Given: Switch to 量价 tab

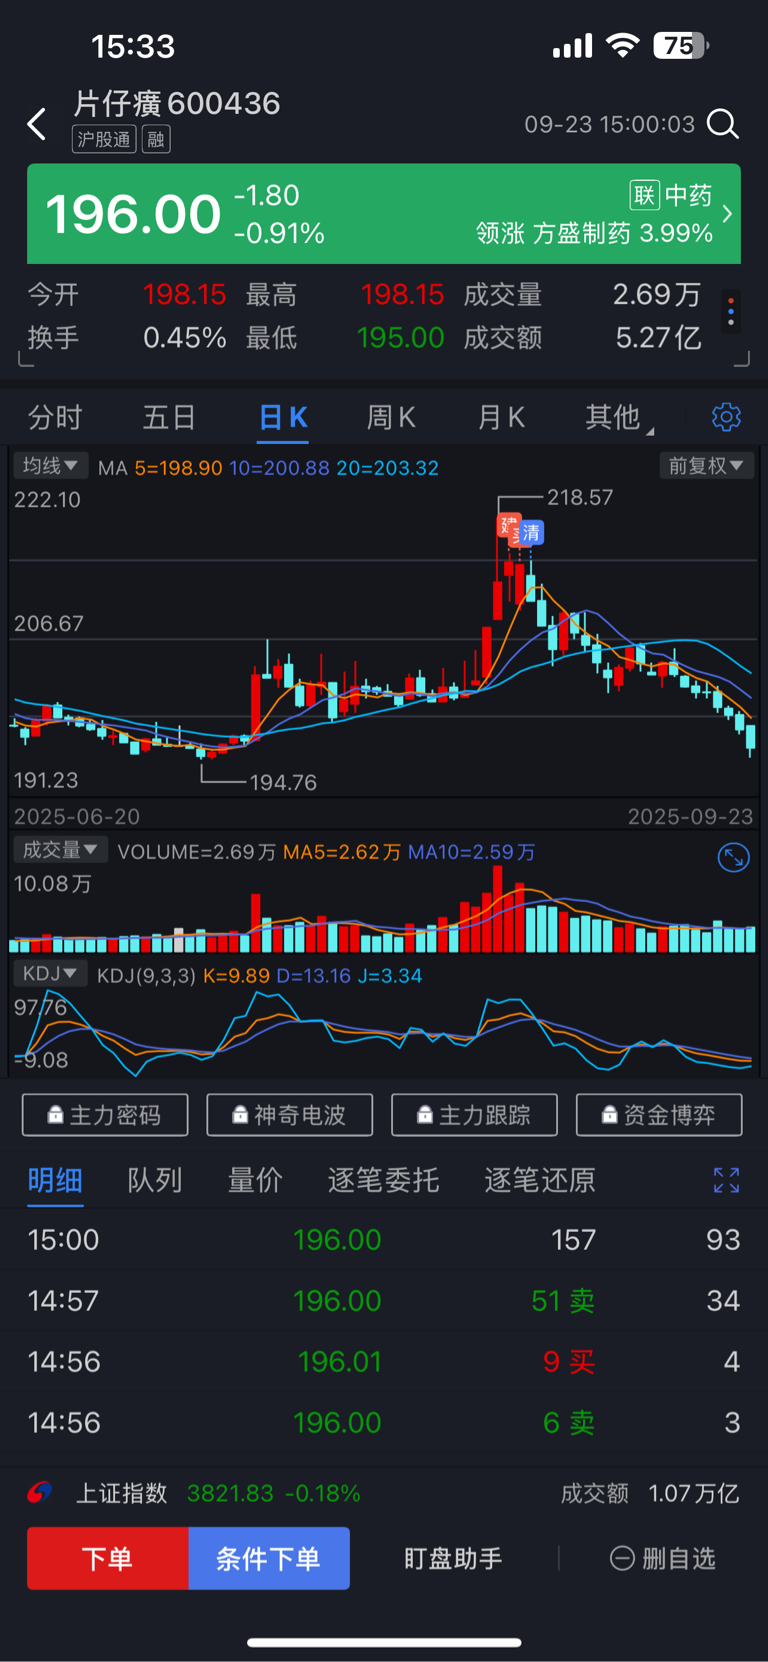Looking at the screenshot, I should pos(255,1180).
